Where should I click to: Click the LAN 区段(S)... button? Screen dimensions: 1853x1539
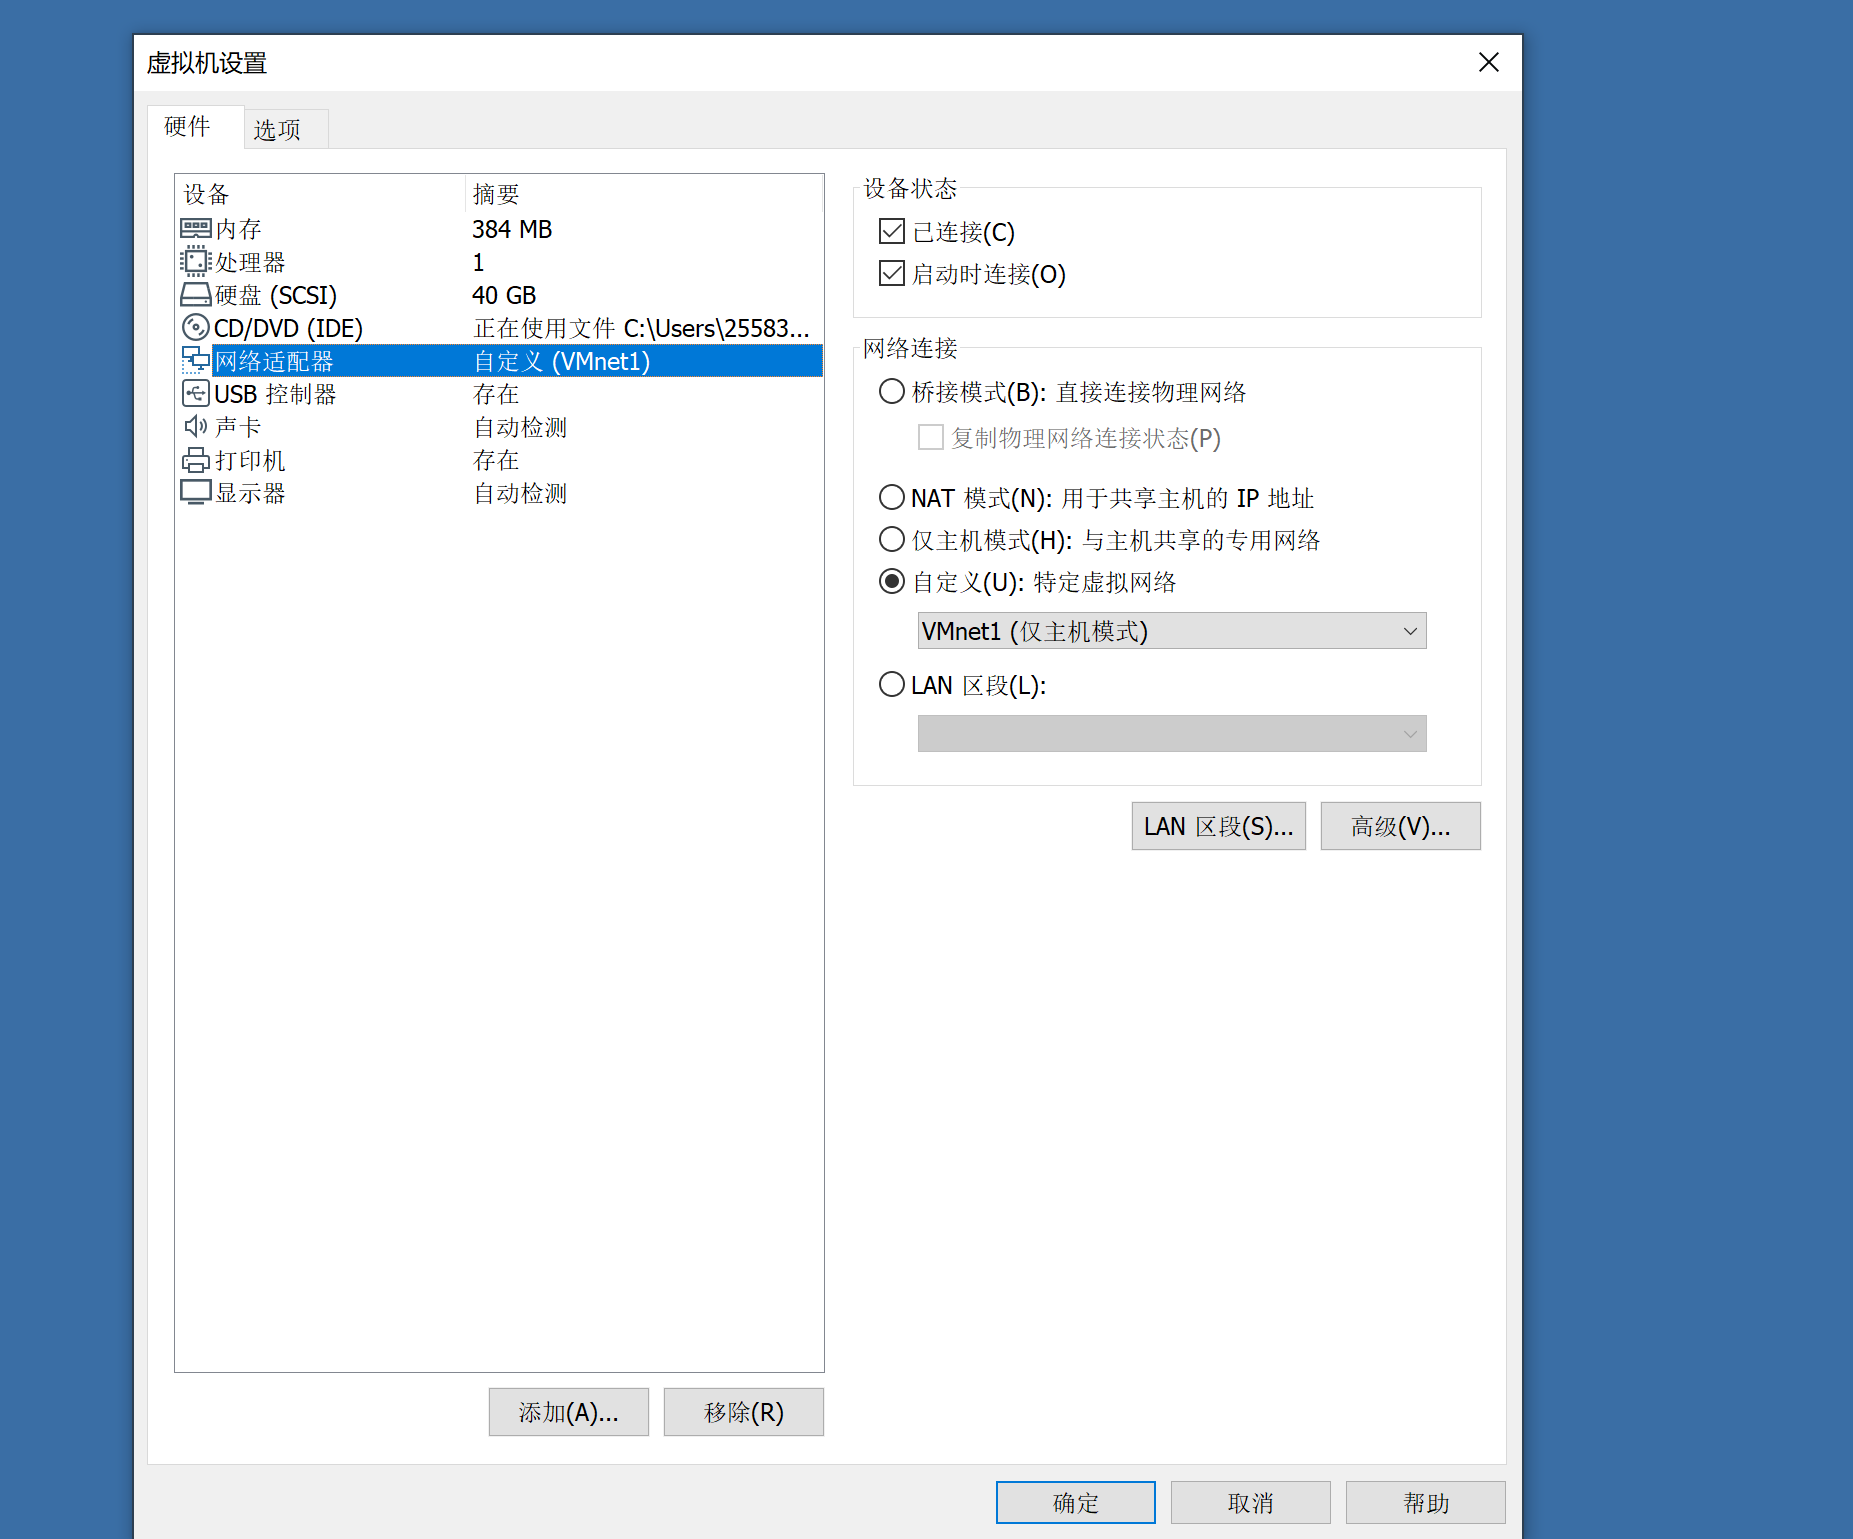[1218, 826]
